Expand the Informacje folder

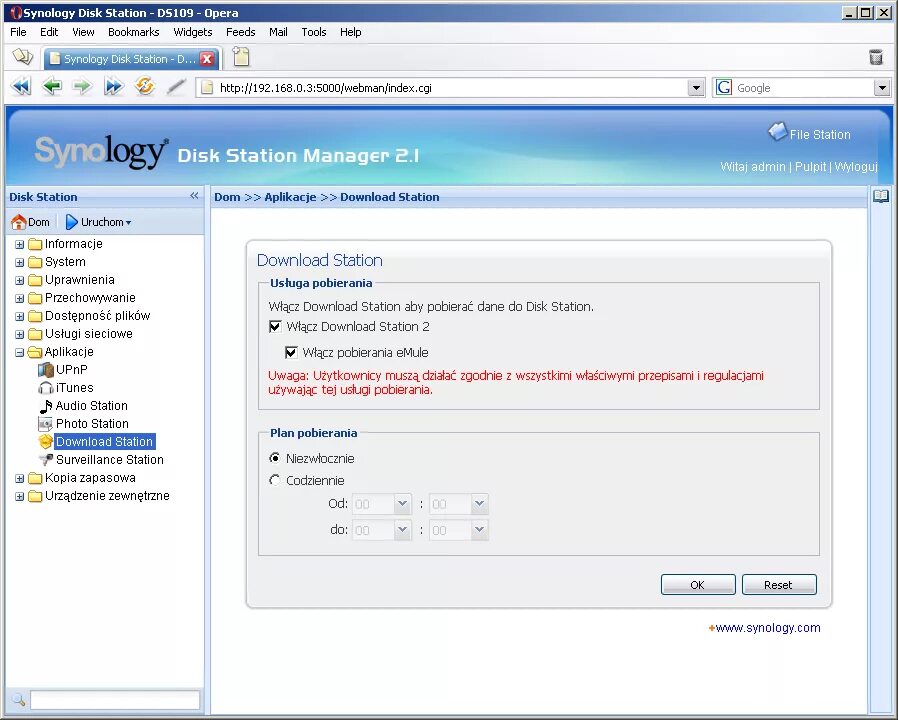(x=19, y=245)
